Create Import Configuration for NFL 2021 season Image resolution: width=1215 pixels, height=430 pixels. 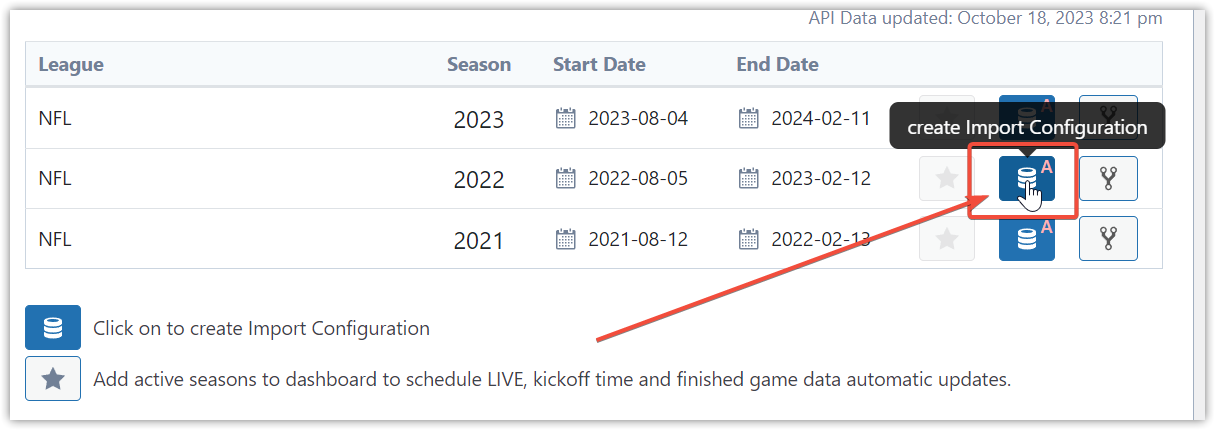pos(1027,238)
